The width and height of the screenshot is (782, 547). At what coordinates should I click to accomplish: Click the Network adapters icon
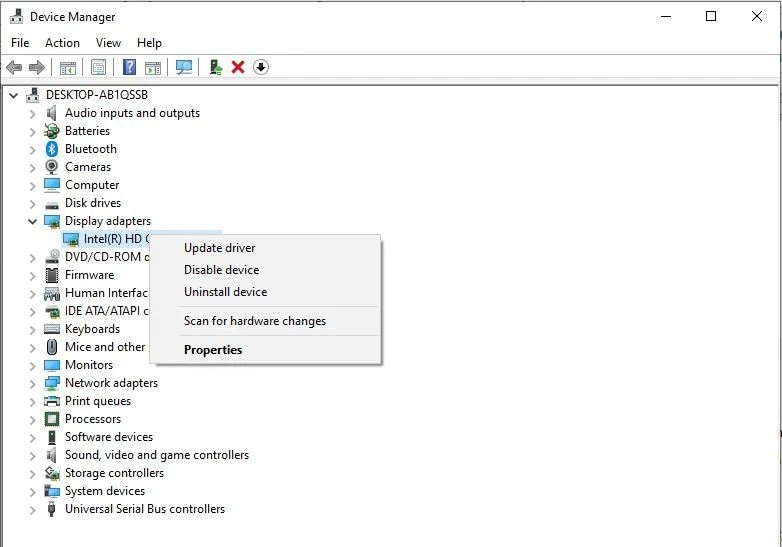pyautogui.click(x=52, y=383)
